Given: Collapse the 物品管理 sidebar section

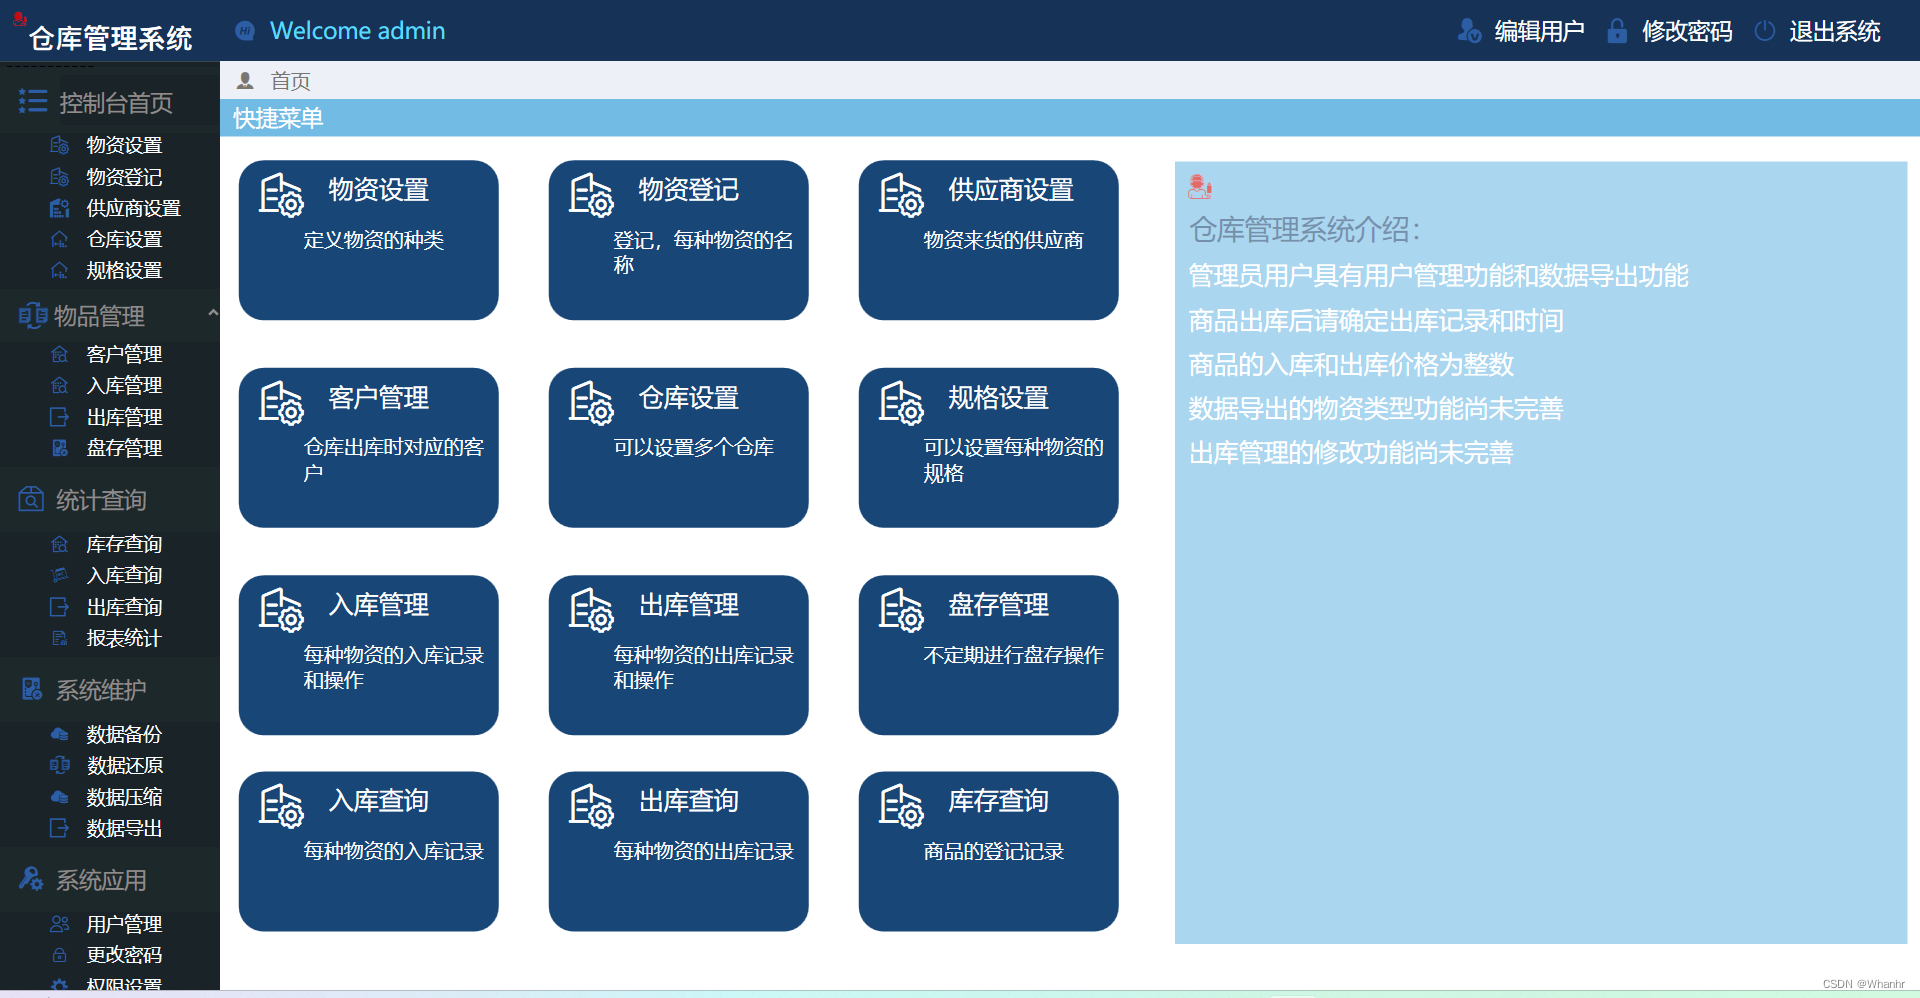Looking at the screenshot, I should pyautogui.click(x=213, y=313).
